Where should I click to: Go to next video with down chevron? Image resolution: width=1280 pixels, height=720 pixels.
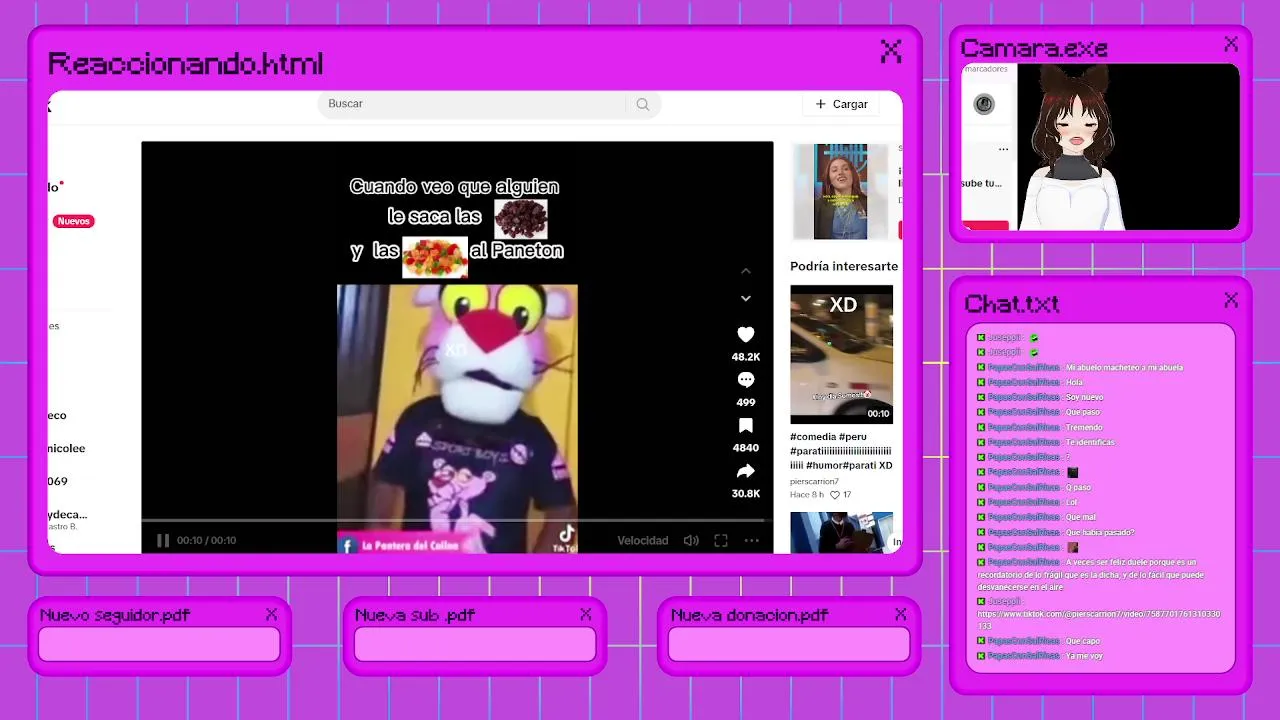[745, 298]
